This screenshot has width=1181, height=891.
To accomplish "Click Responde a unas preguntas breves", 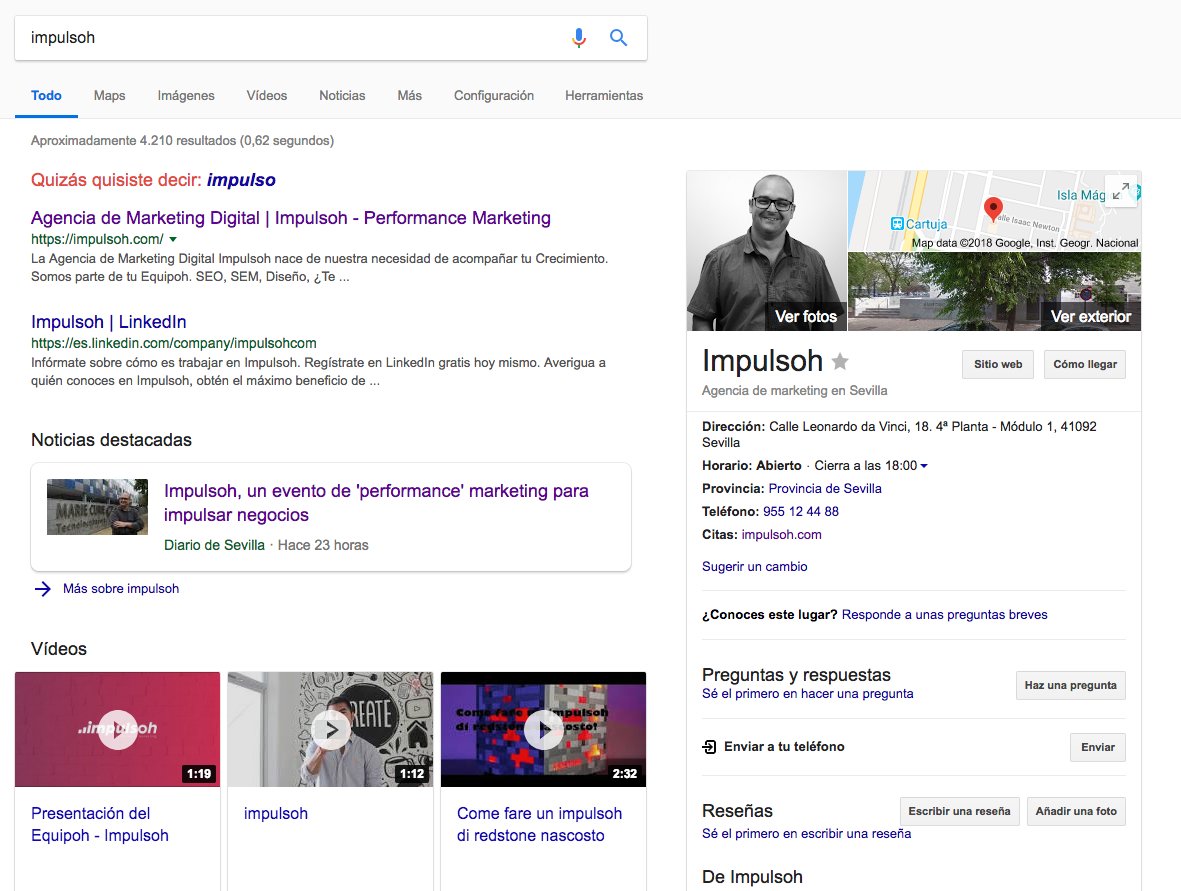I will [944, 615].
